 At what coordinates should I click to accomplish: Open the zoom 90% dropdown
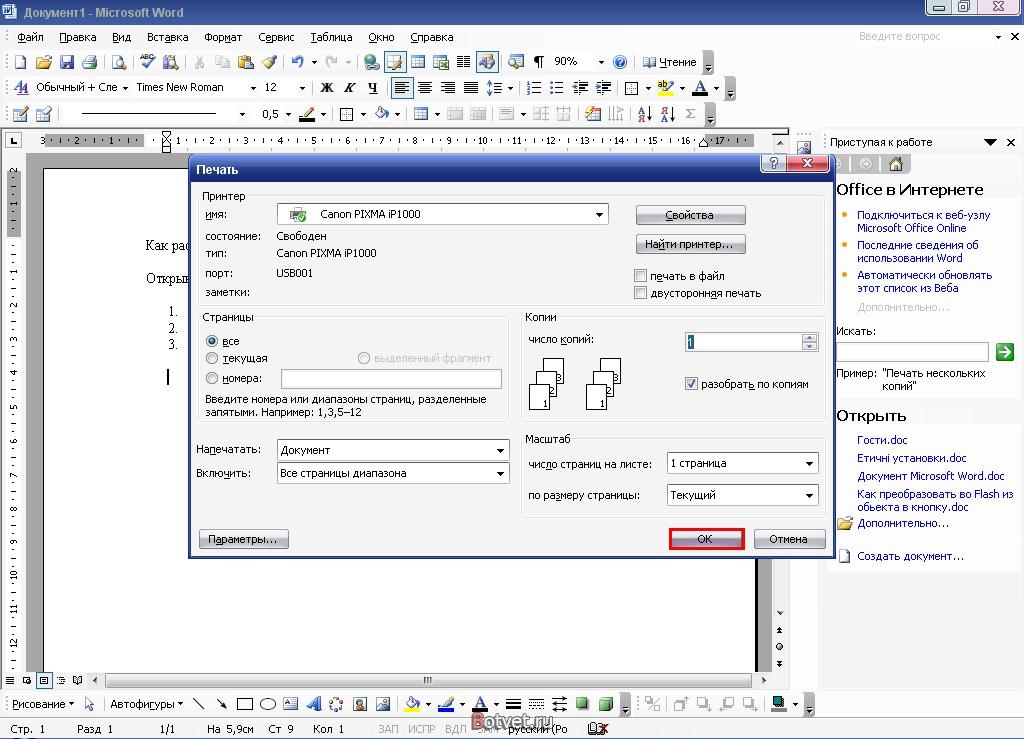pos(601,62)
